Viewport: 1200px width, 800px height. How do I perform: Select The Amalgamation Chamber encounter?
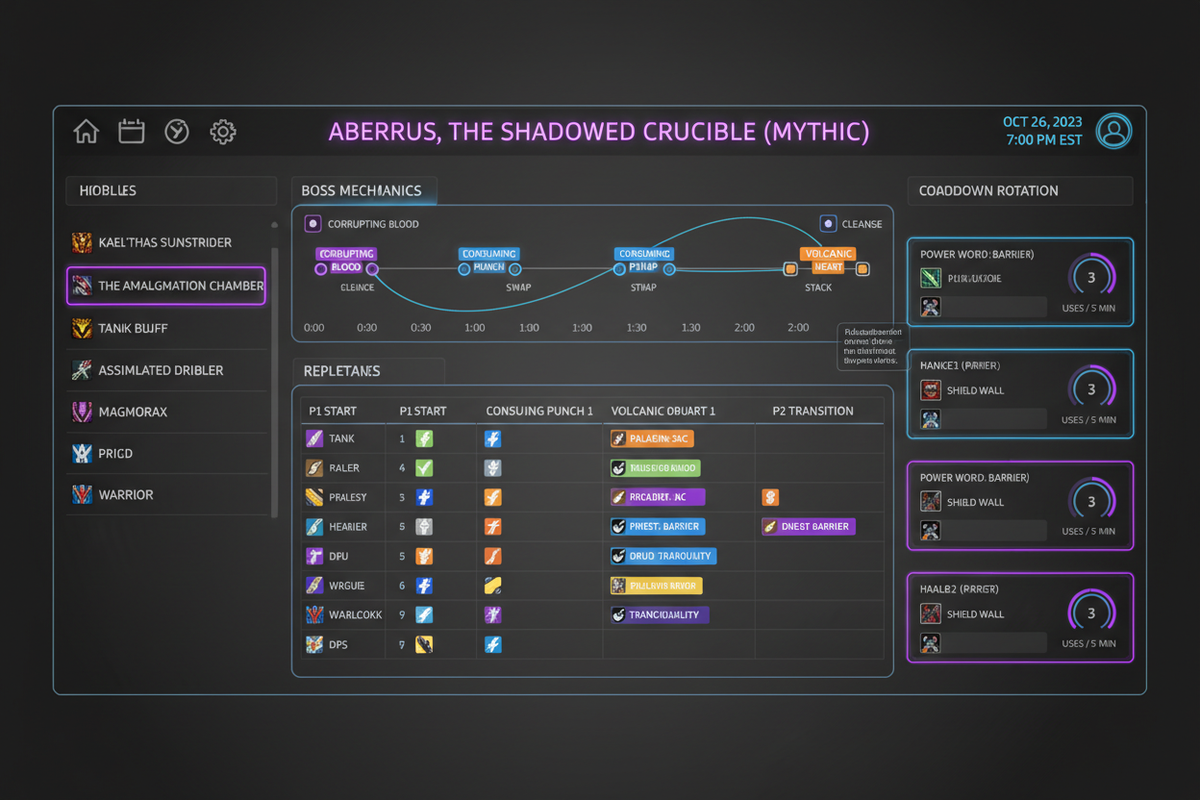pyautogui.click(x=166, y=286)
